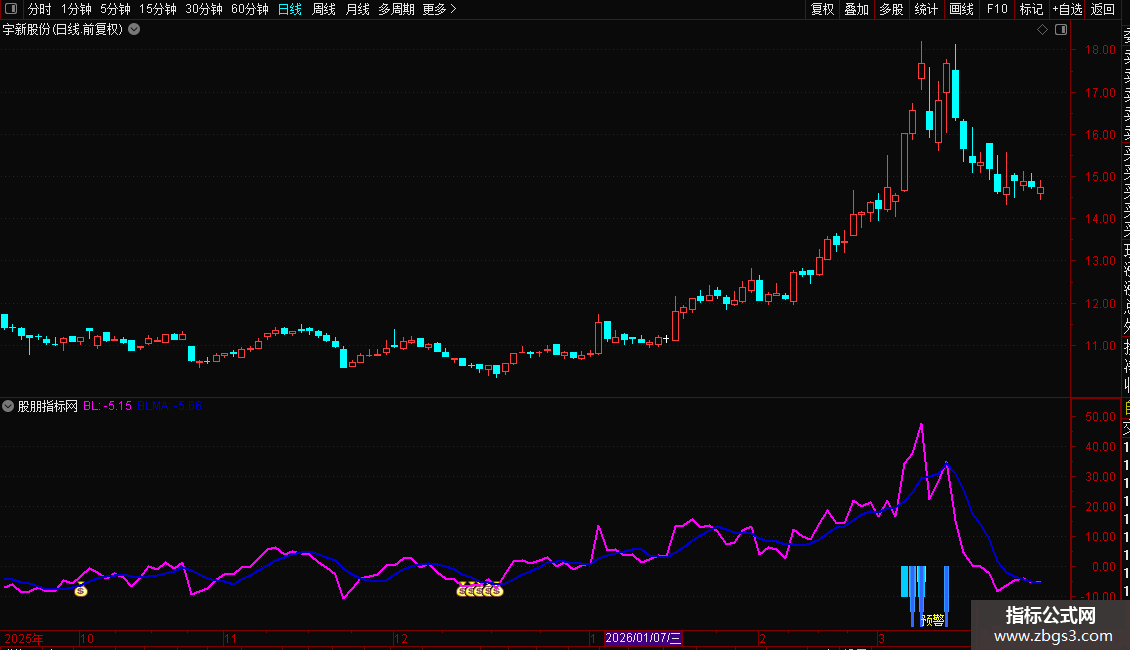Click the highest candlestick near 18.00

[x=921, y=71]
